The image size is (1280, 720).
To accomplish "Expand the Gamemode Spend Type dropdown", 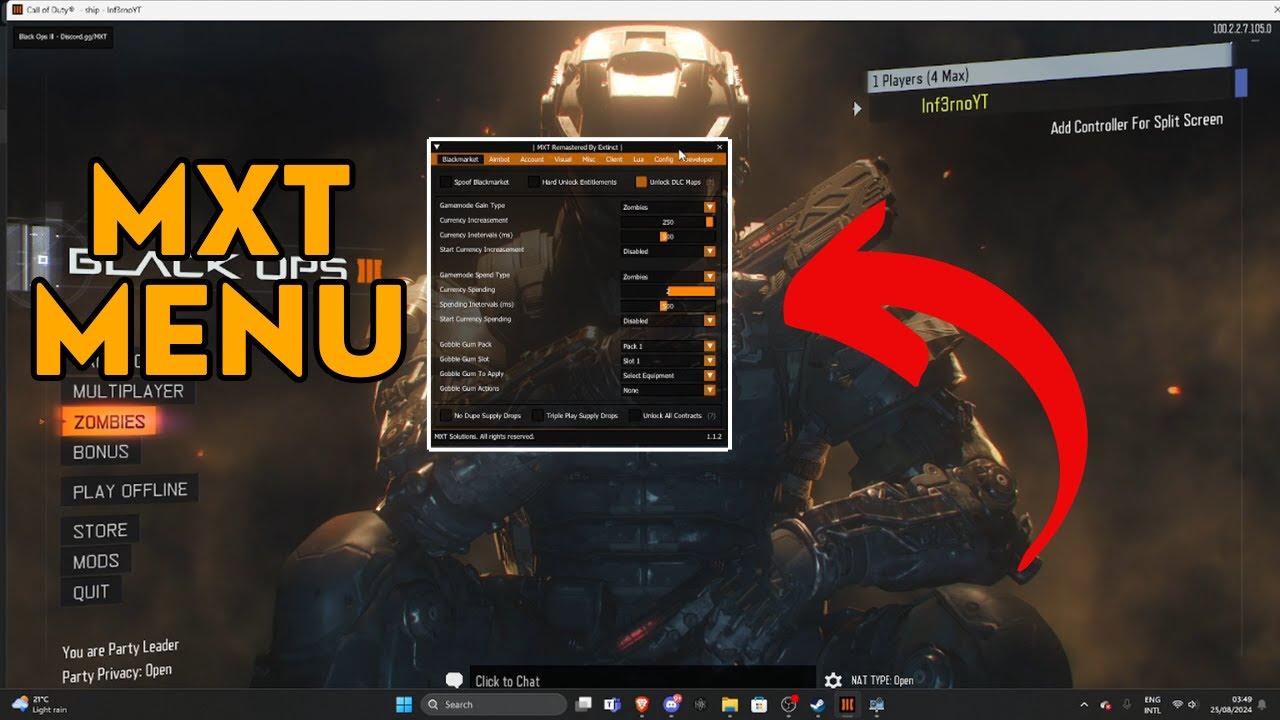I will tap(709, 276).
